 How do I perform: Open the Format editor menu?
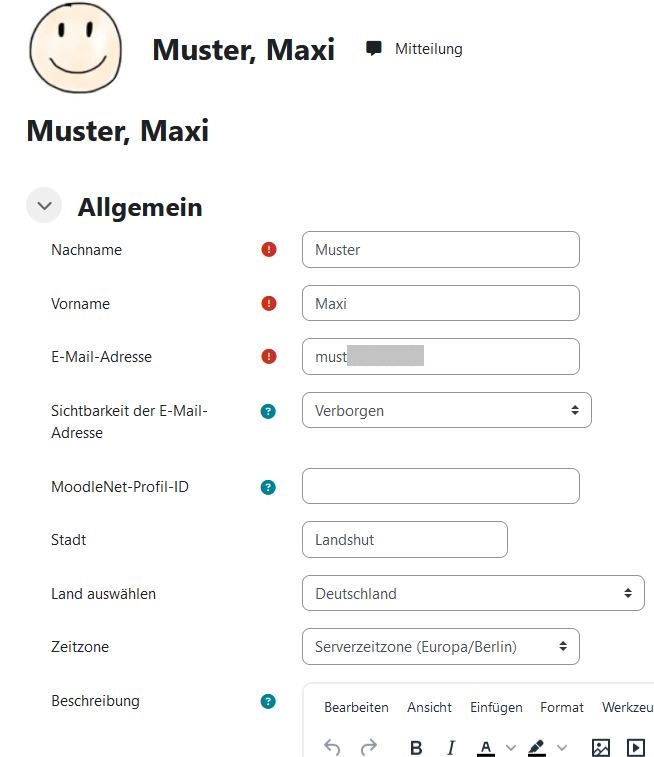[x=562, y=707]
